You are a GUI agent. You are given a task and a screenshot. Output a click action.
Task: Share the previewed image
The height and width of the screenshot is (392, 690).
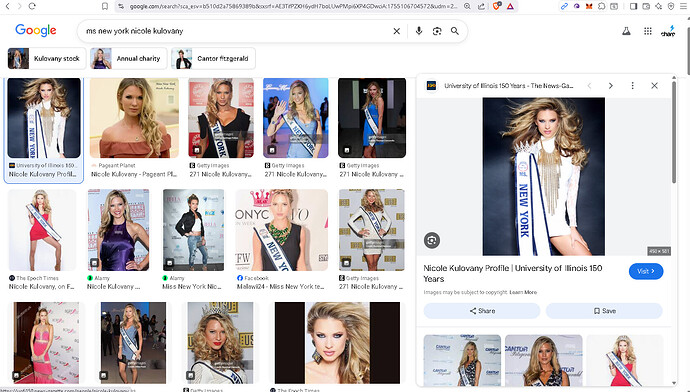(x=482, y=311)
